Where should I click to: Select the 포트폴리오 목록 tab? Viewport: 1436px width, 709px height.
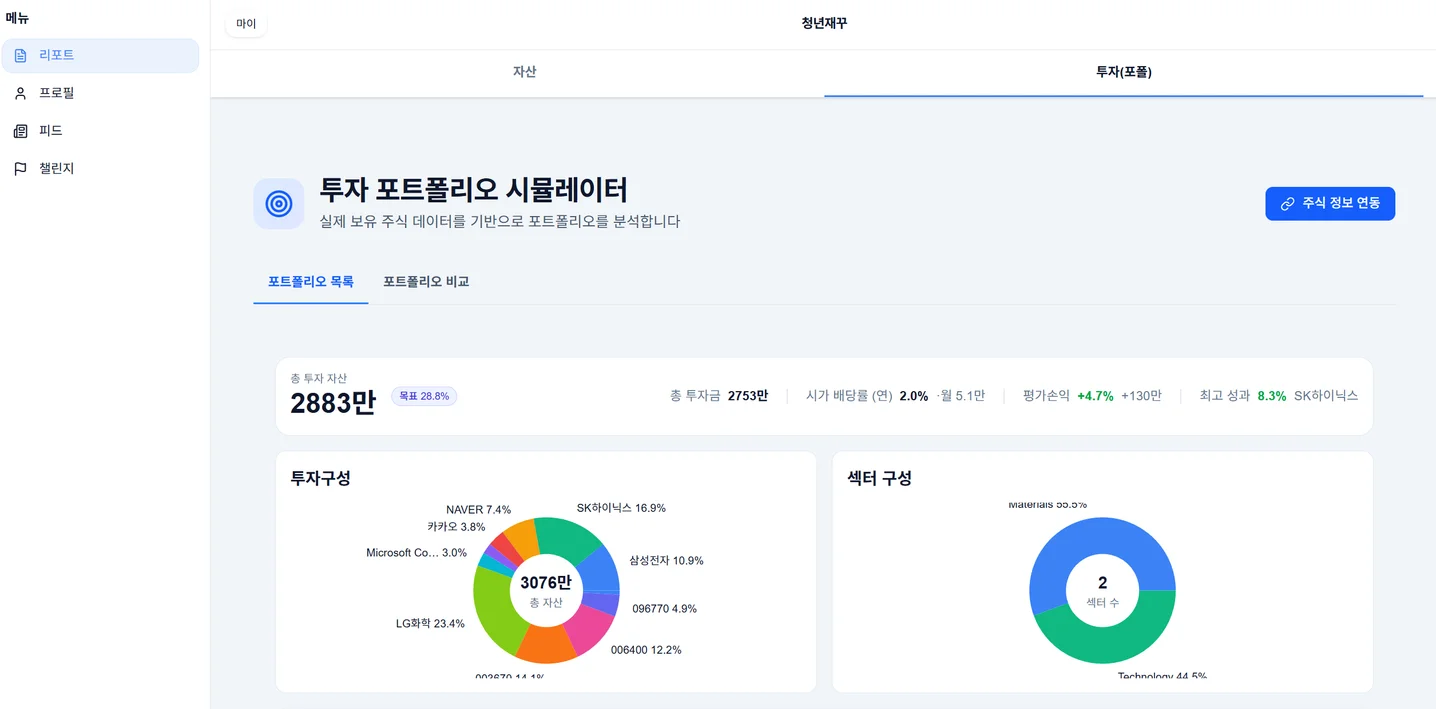pos(310,281)
